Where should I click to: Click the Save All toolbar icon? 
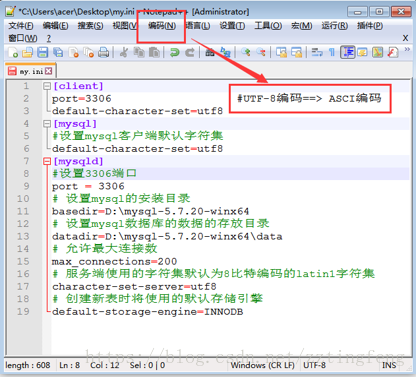coord(58,52)
